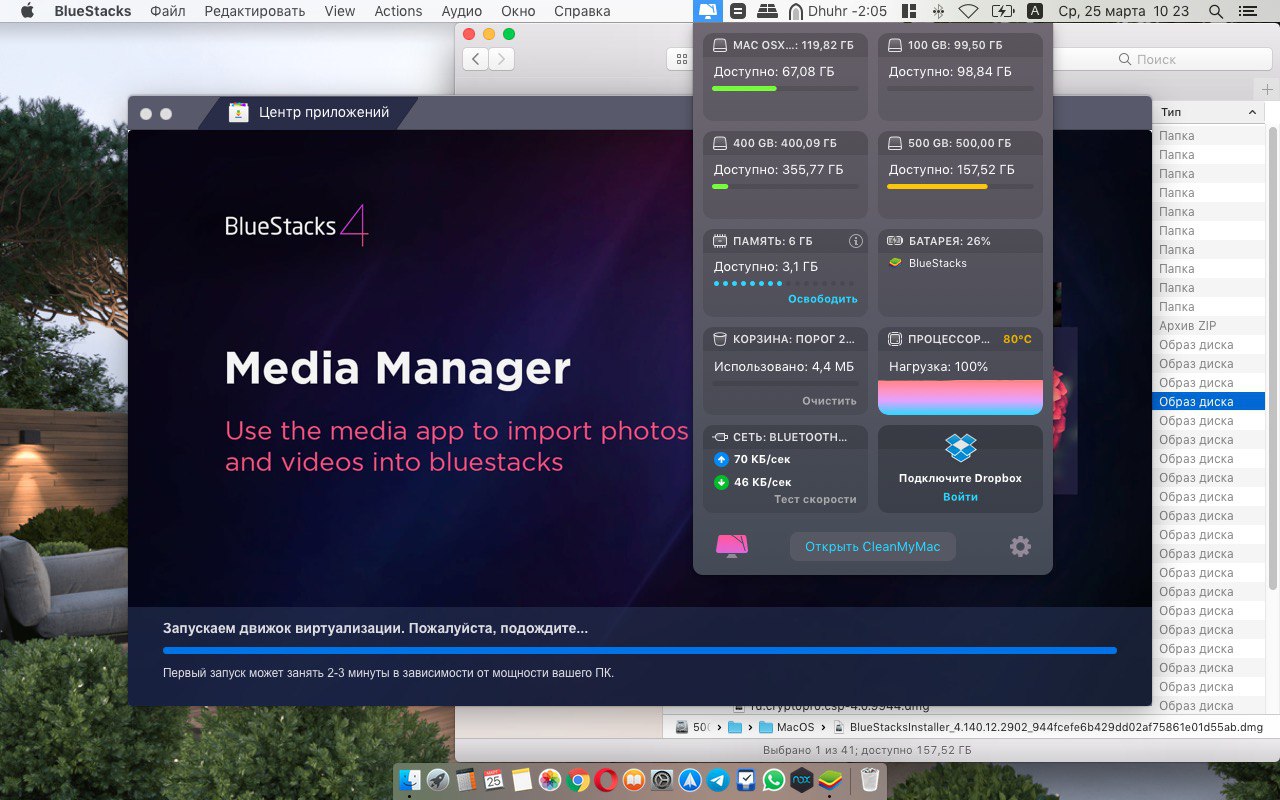1280x800 pixels.
Task: Open the Файл menu
Action: coord(168,11)
